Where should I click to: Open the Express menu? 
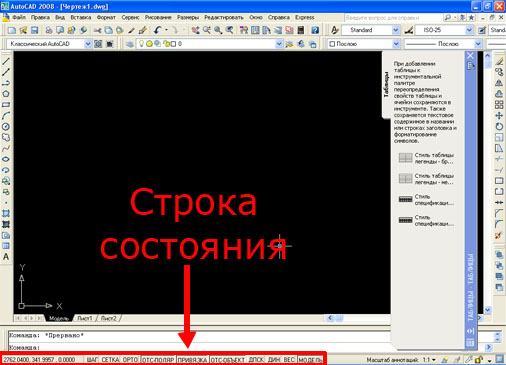coord(305,17)
